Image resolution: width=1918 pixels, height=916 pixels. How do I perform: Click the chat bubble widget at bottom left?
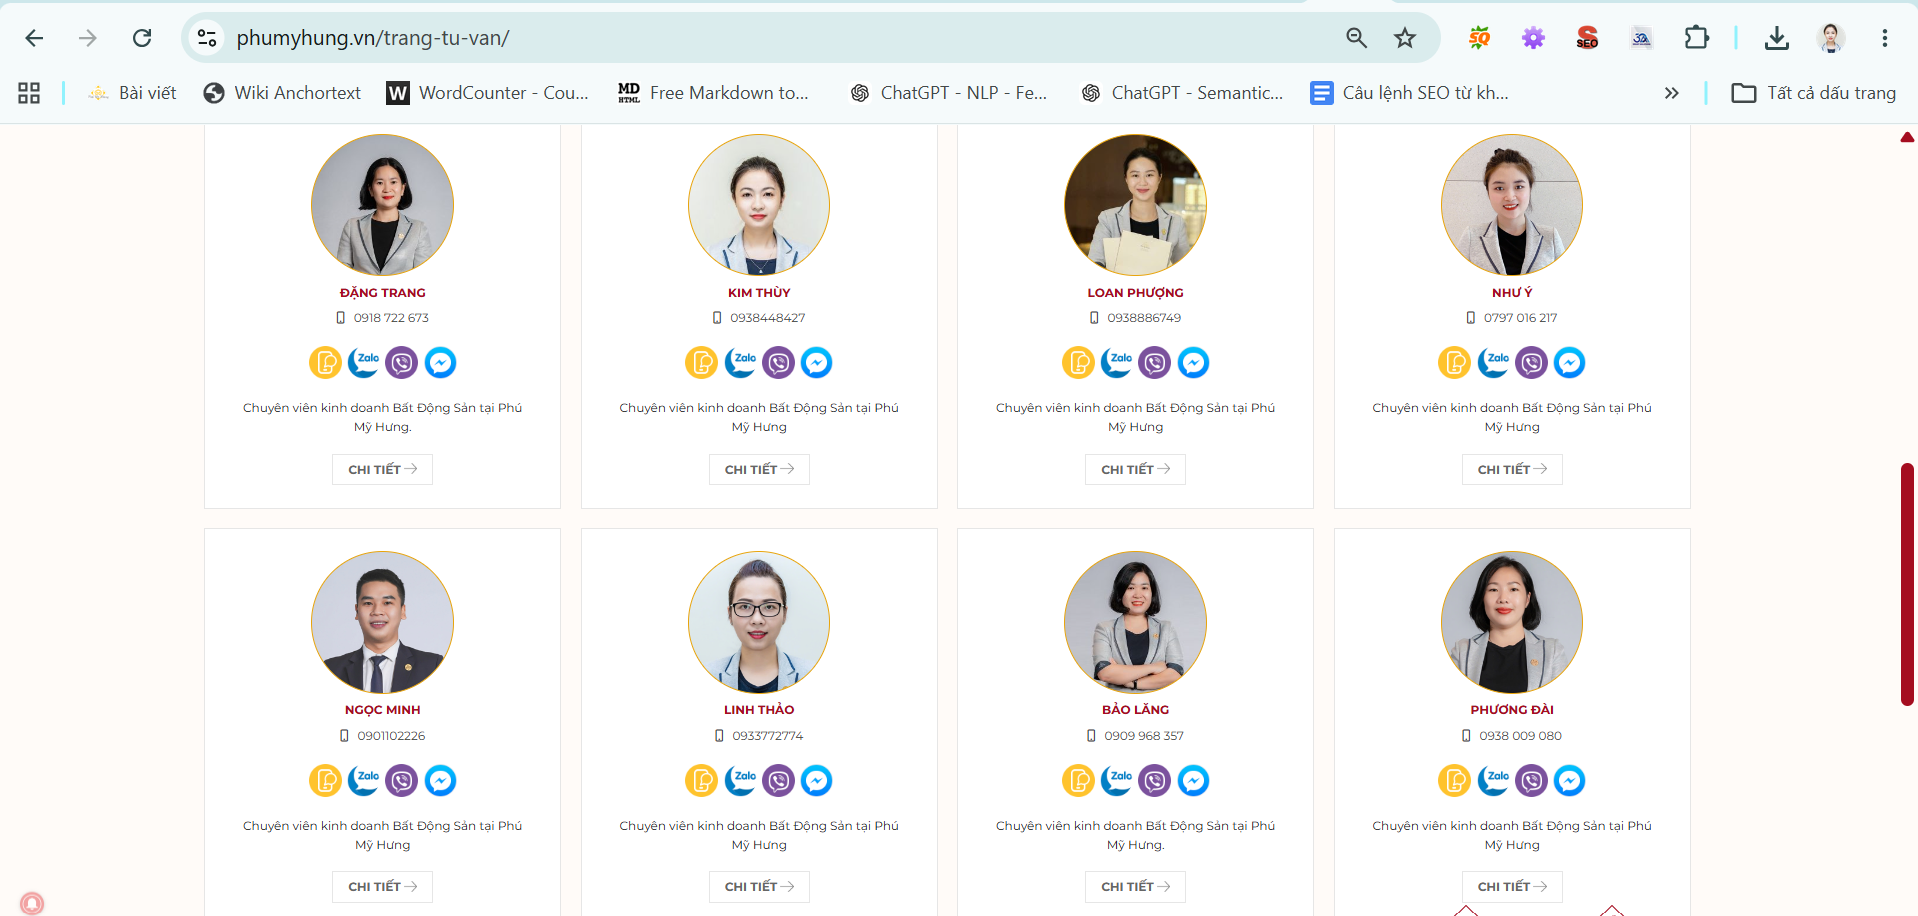(x=32, y=903)
